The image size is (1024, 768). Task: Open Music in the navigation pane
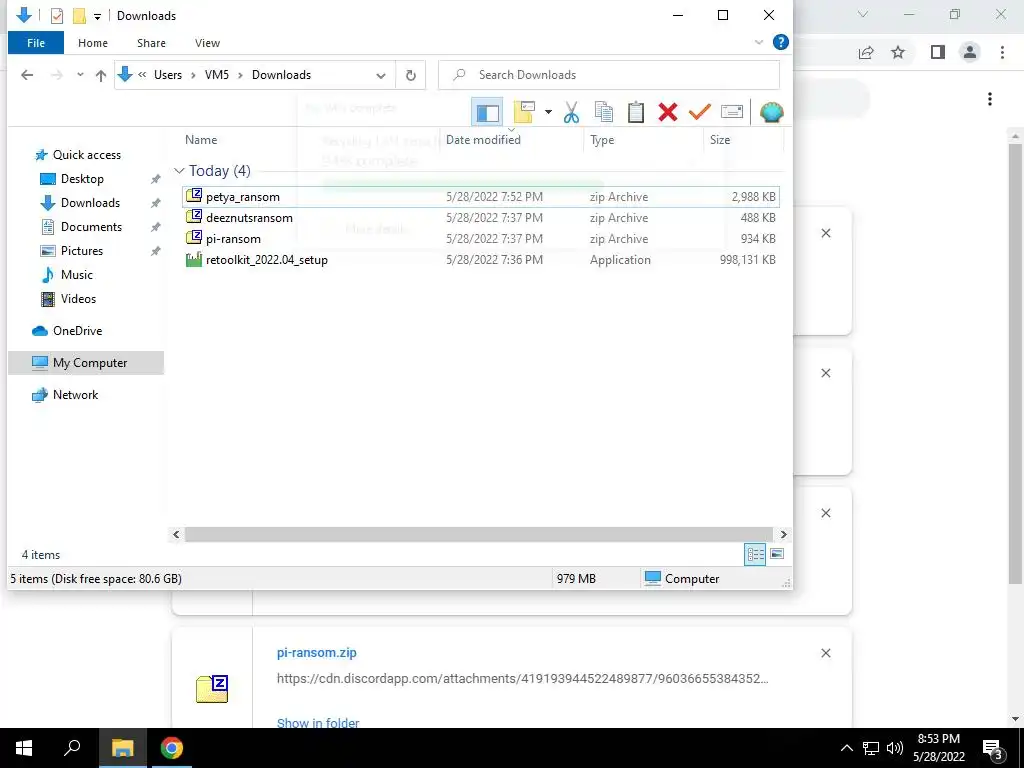pyautogui.click(x=76, y=275)
